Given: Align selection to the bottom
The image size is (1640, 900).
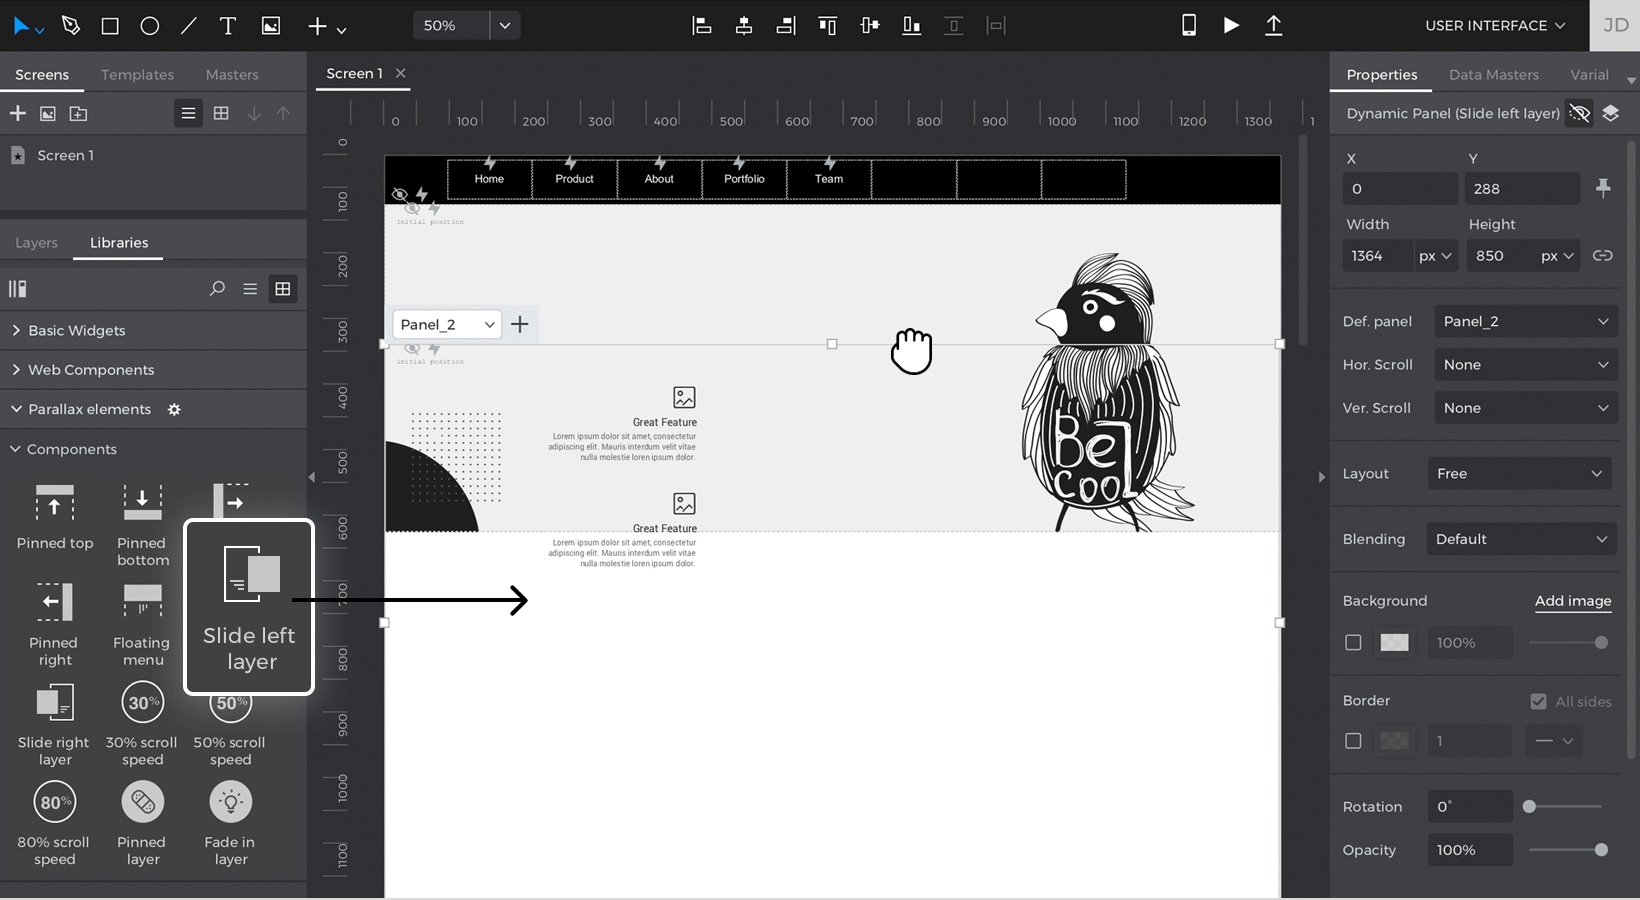Looking at the screenshot, I should tap(912, 26).
